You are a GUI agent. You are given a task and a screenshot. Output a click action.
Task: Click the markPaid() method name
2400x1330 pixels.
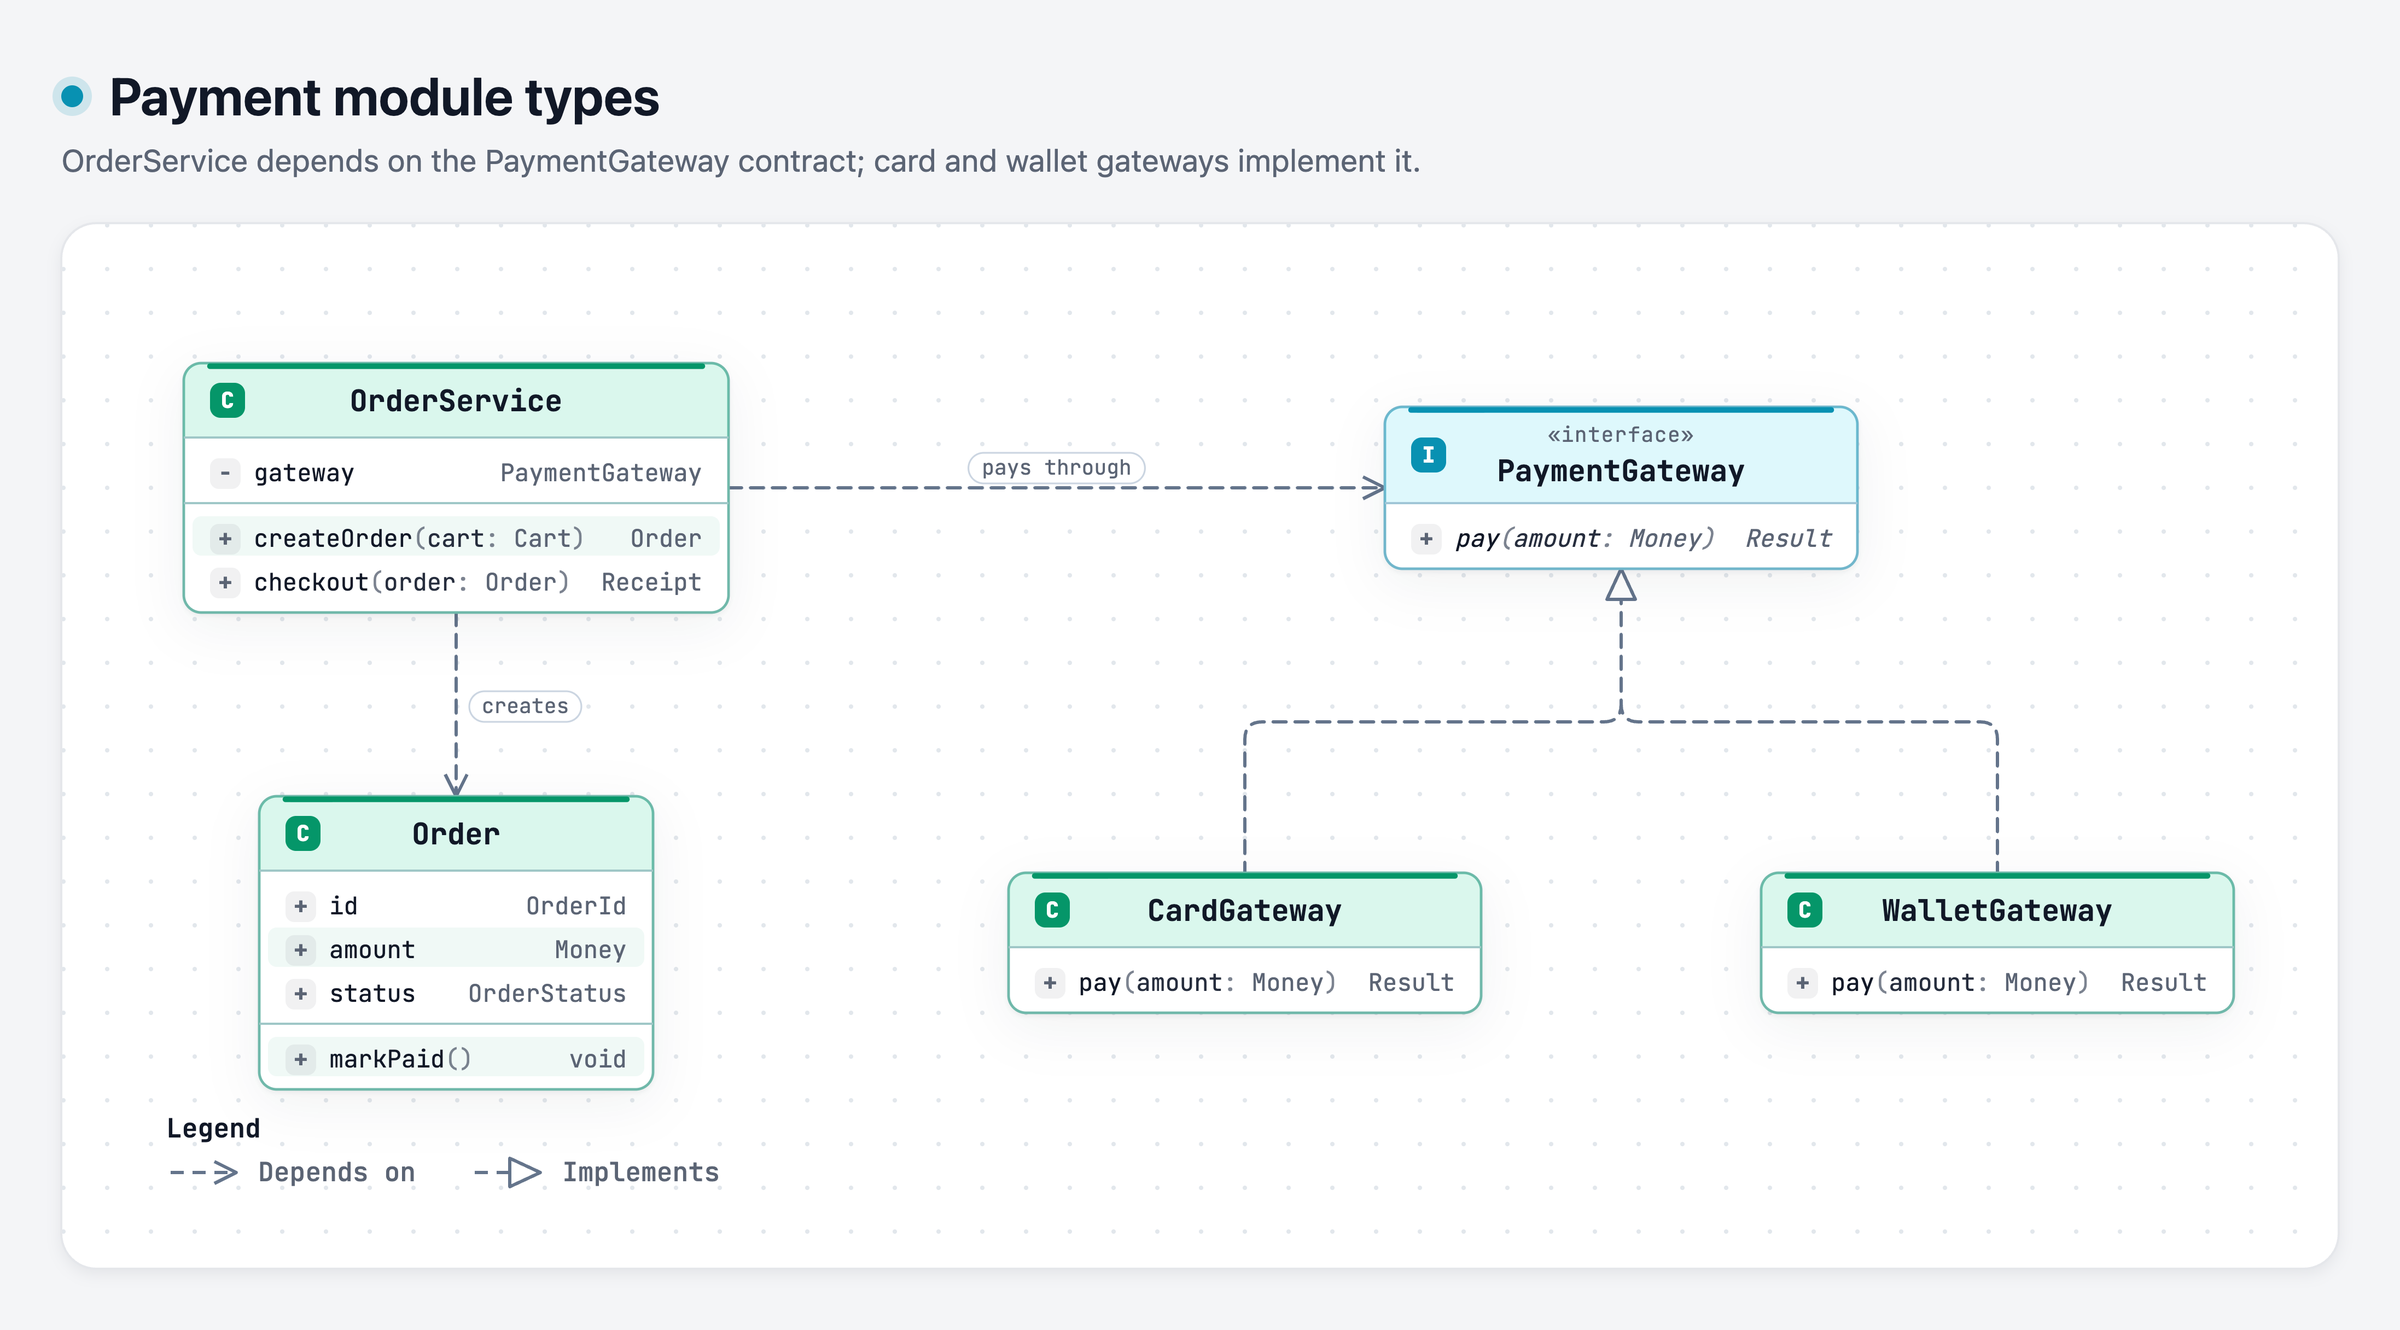tap(400, 1059)
